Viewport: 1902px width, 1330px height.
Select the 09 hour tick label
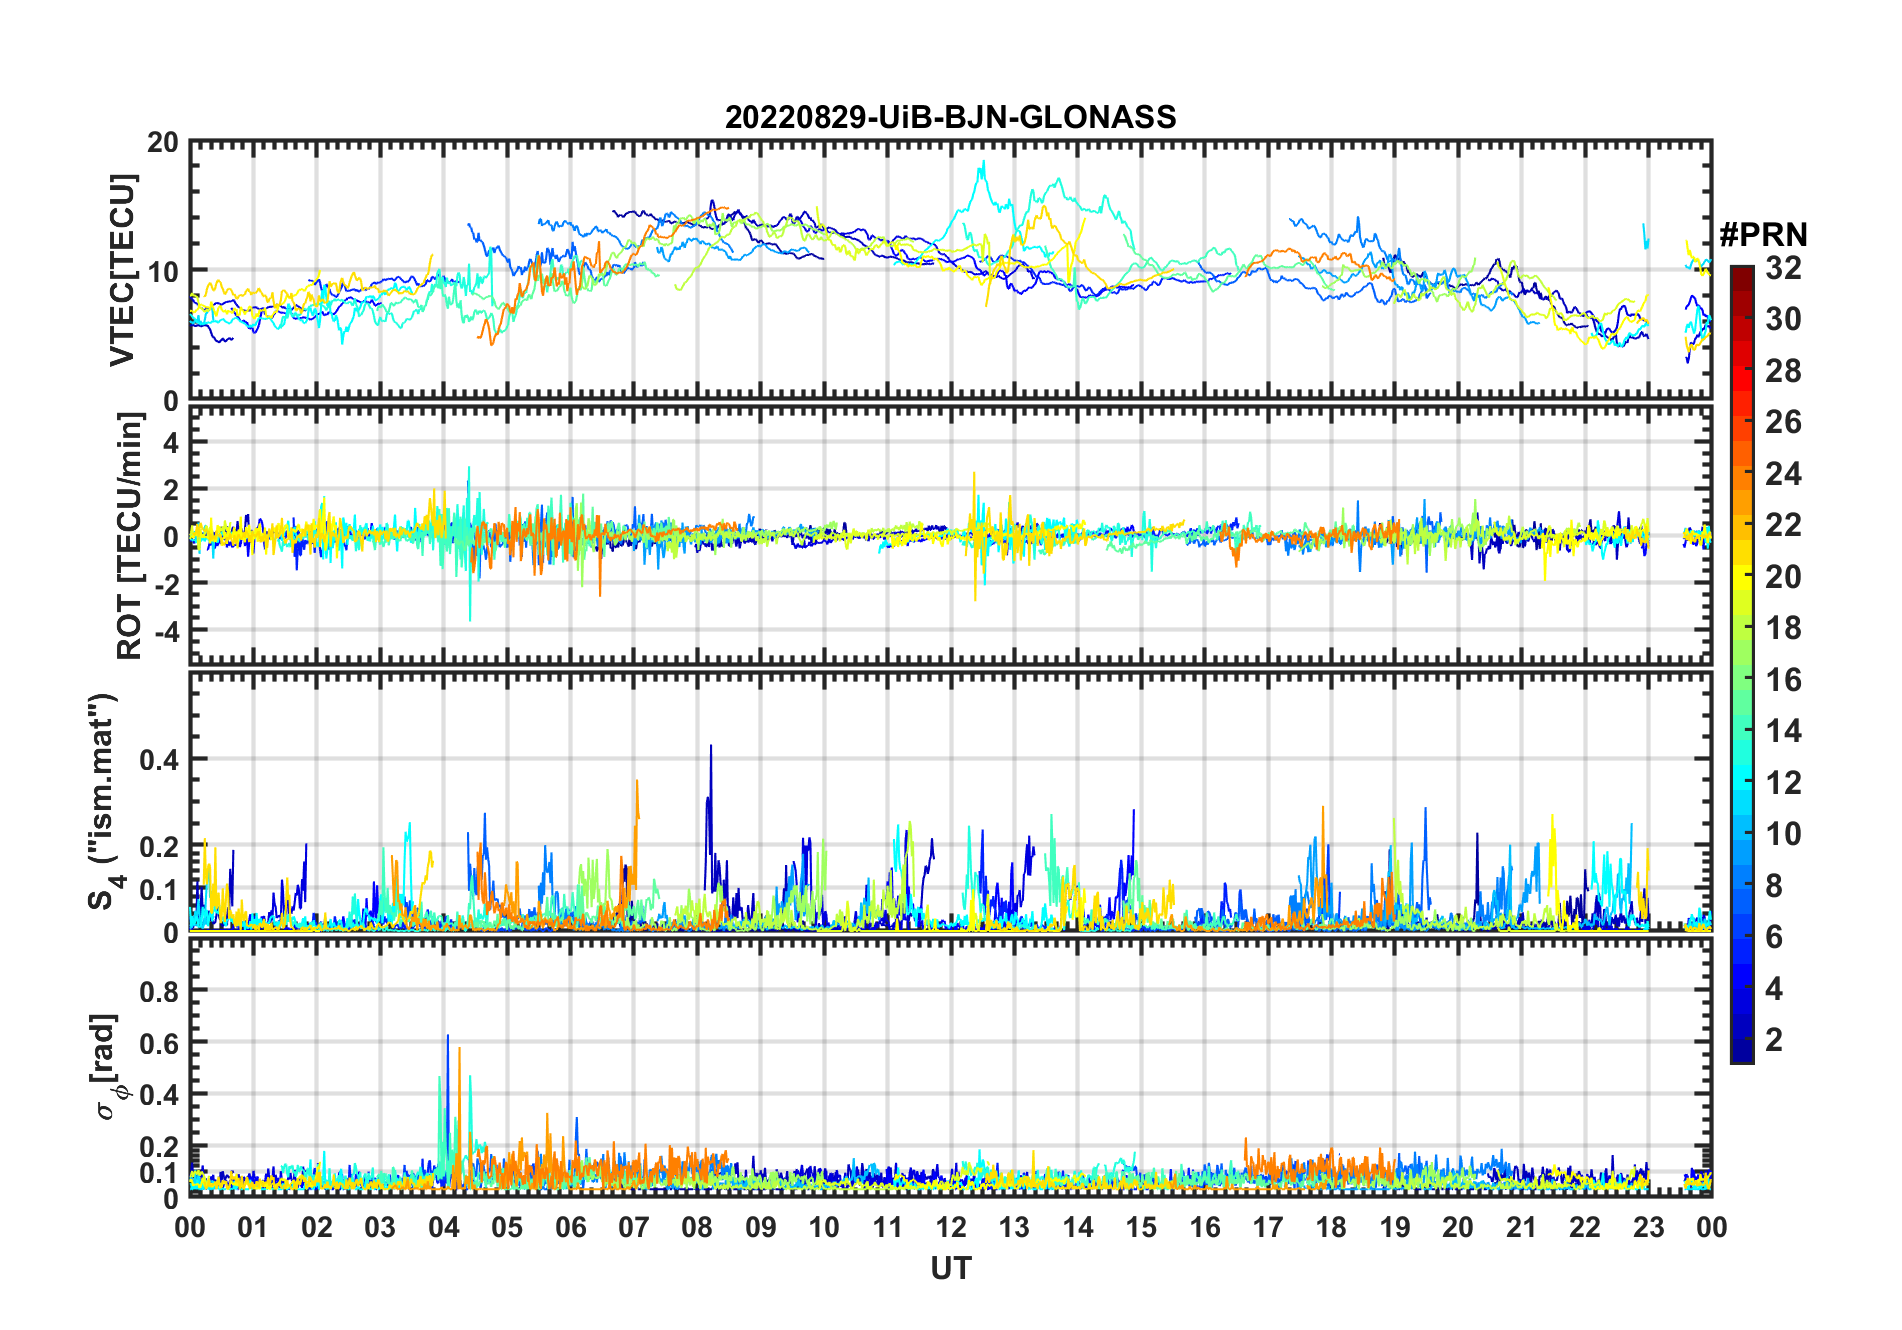point(761,1227)
